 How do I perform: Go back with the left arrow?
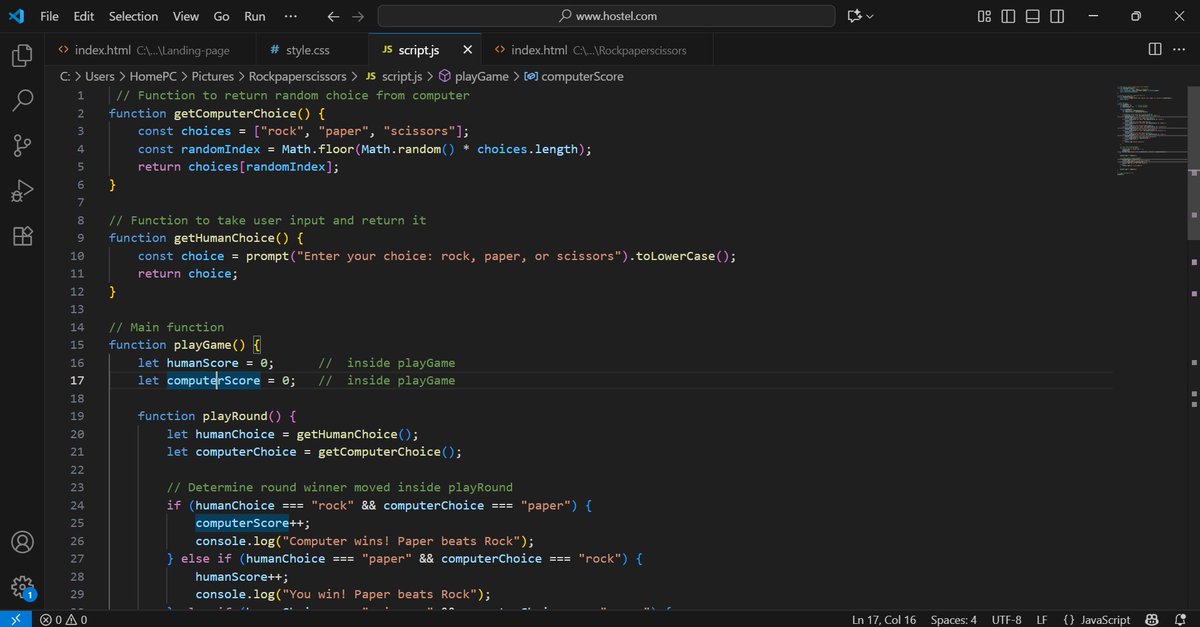(334, 16)
